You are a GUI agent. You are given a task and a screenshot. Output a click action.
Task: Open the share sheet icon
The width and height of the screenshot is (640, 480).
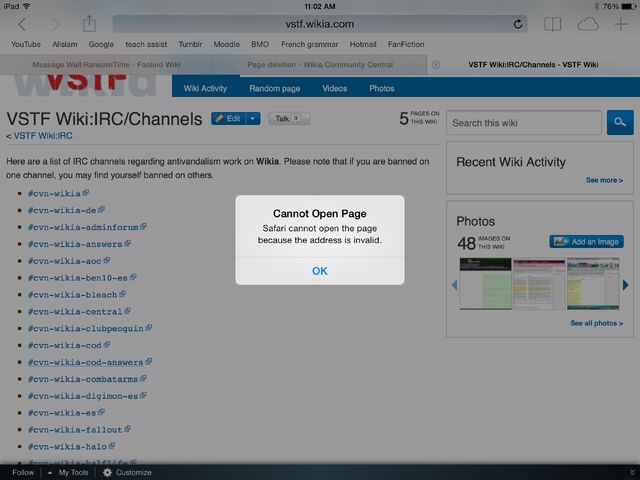(x=89, y=24)
